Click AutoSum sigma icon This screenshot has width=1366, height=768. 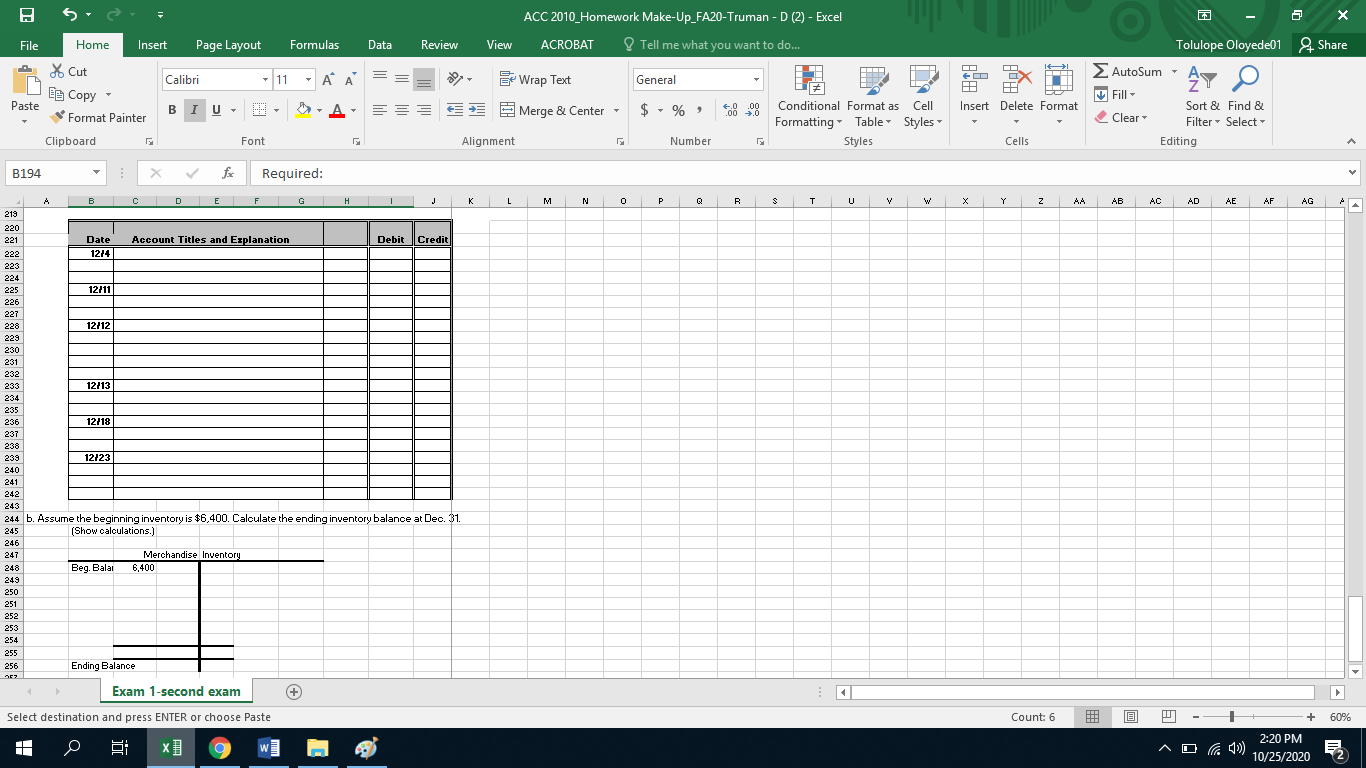1101,72
